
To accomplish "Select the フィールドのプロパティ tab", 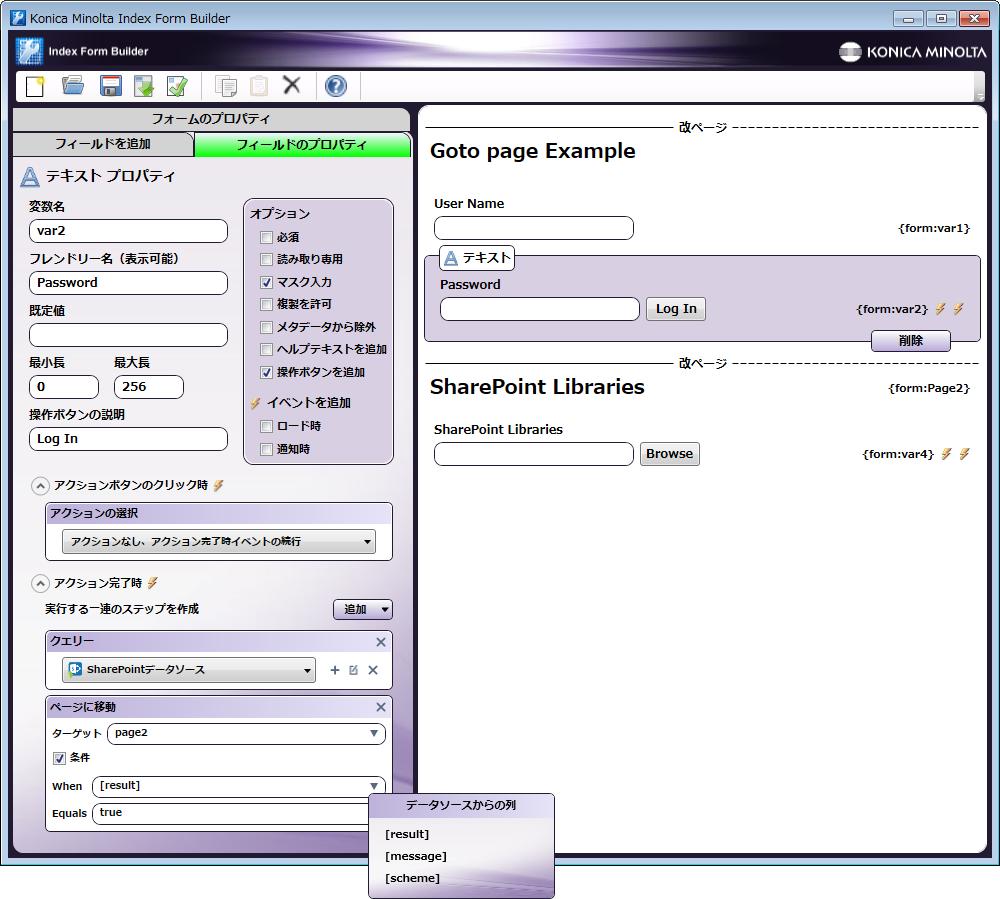I will tap(302, 145).
